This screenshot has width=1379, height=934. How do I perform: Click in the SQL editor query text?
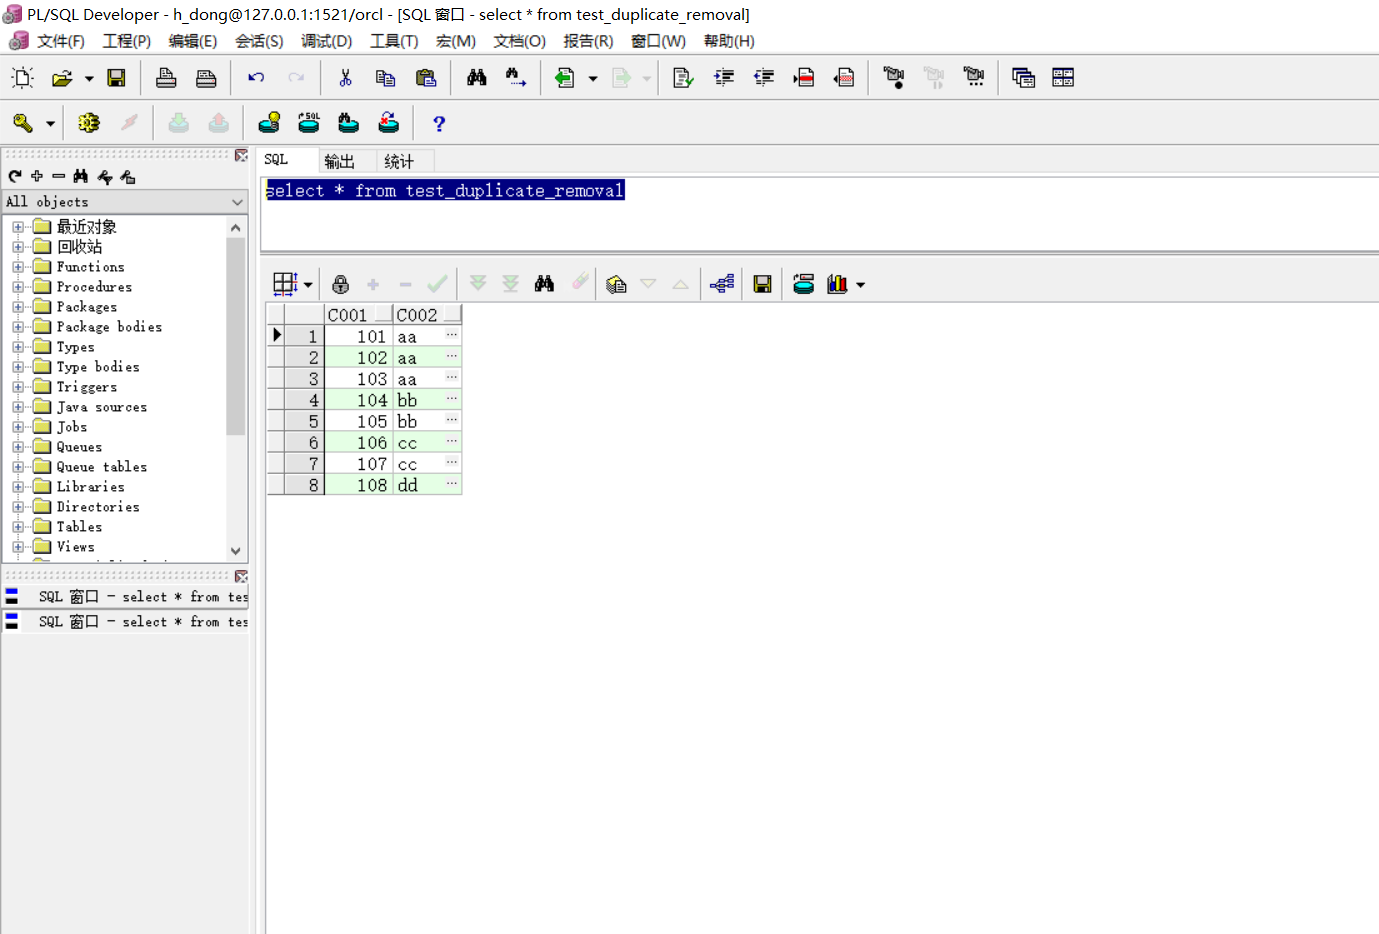445,191
